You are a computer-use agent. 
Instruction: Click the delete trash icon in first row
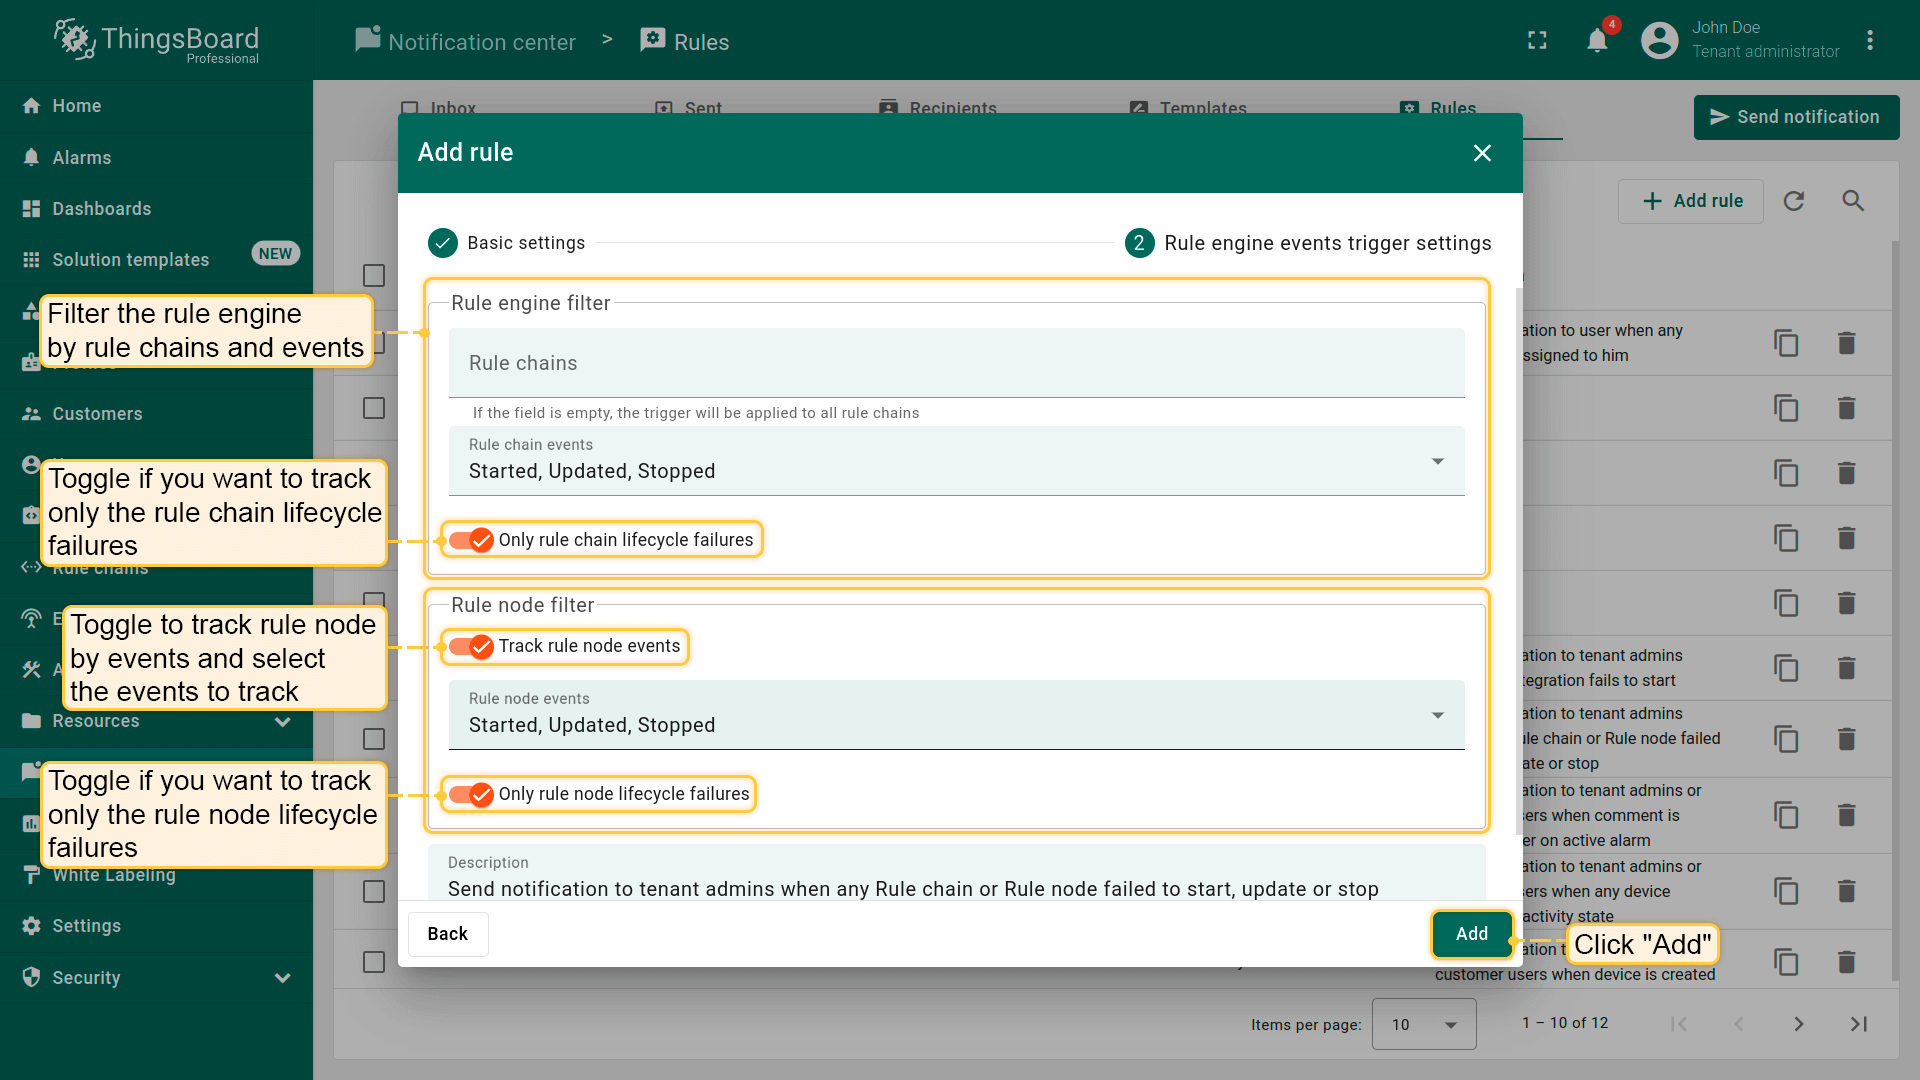click(1847, 343)
